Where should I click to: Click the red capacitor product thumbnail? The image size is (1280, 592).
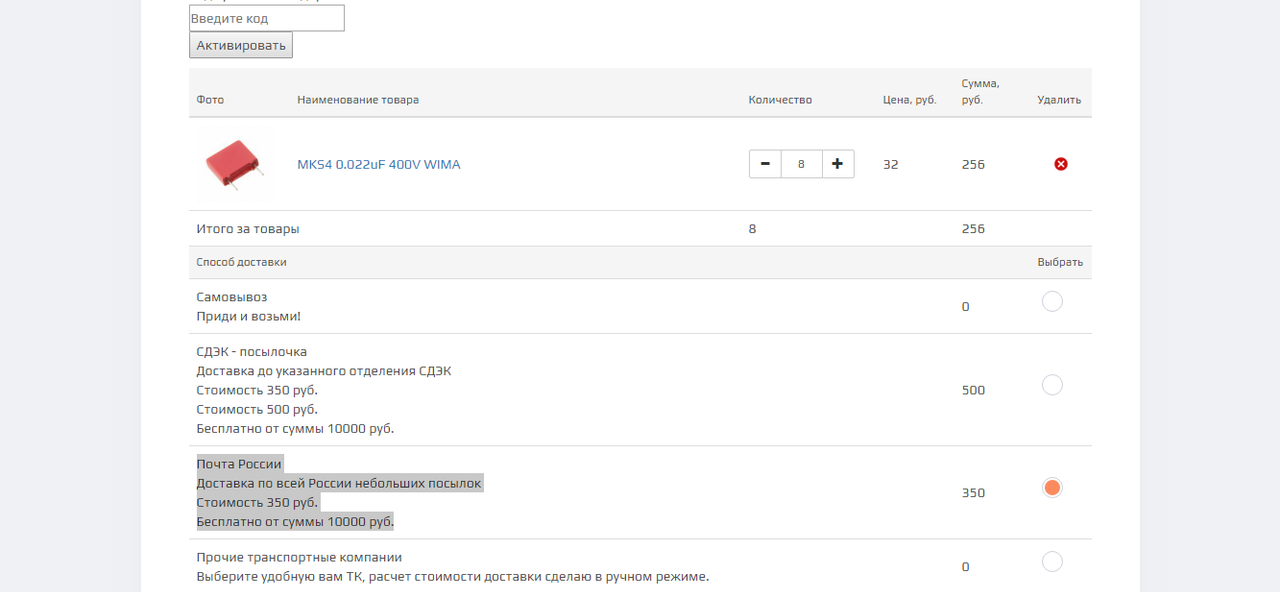pyautogui.click(x=235, y=163)
